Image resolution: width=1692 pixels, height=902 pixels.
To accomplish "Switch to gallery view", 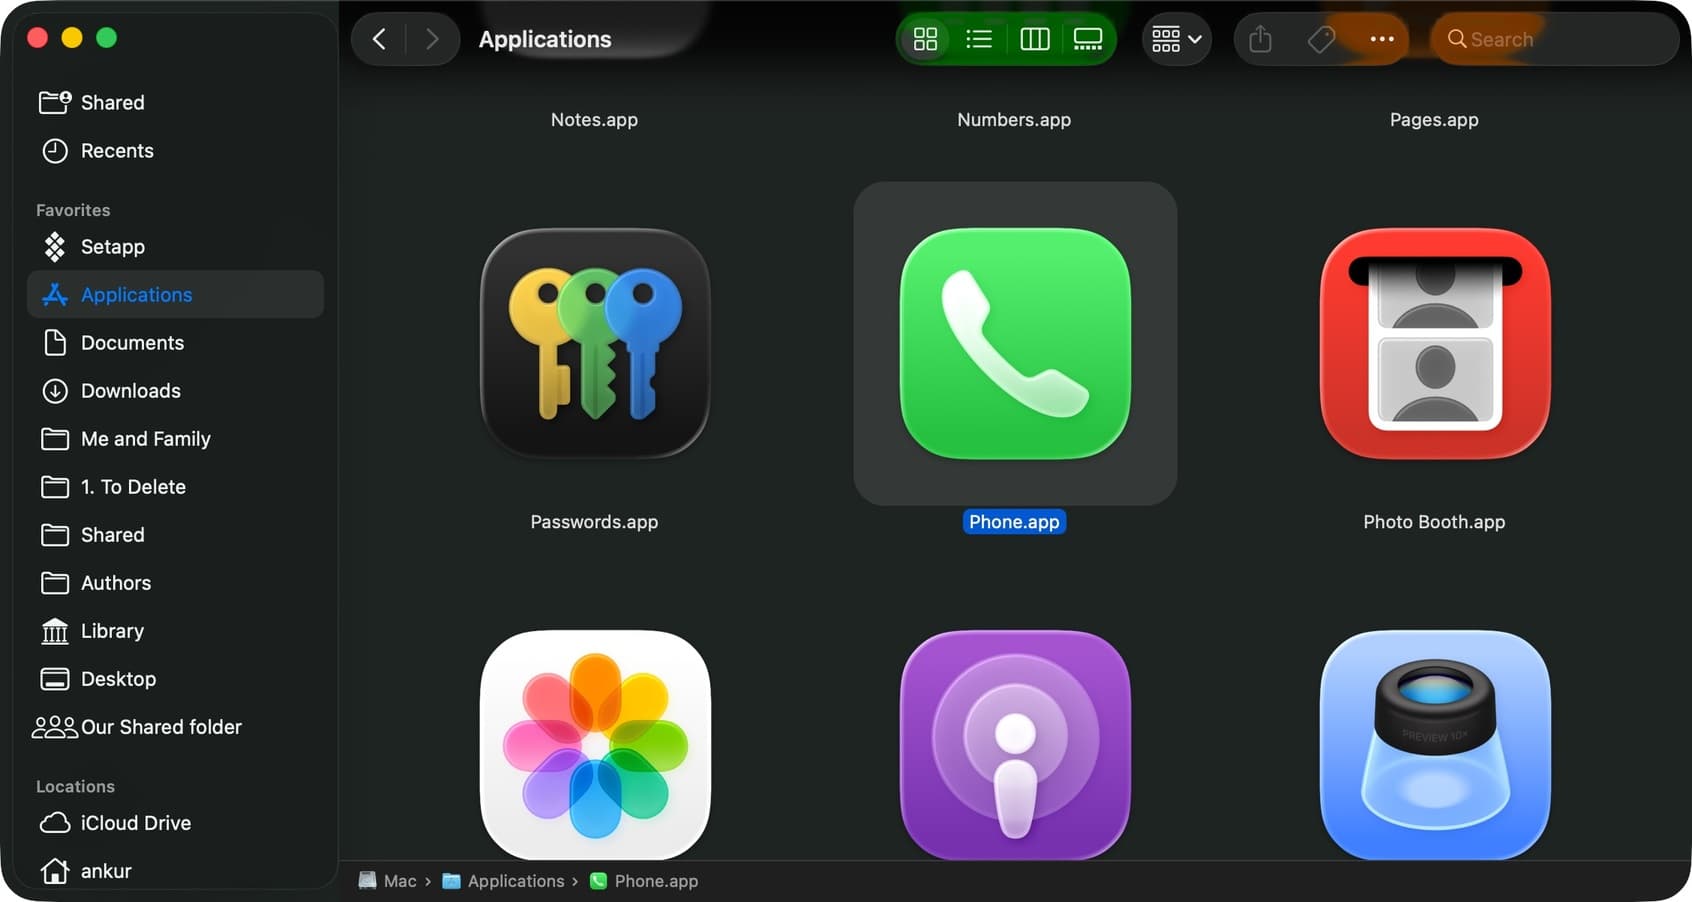I will coord(1088,39).
